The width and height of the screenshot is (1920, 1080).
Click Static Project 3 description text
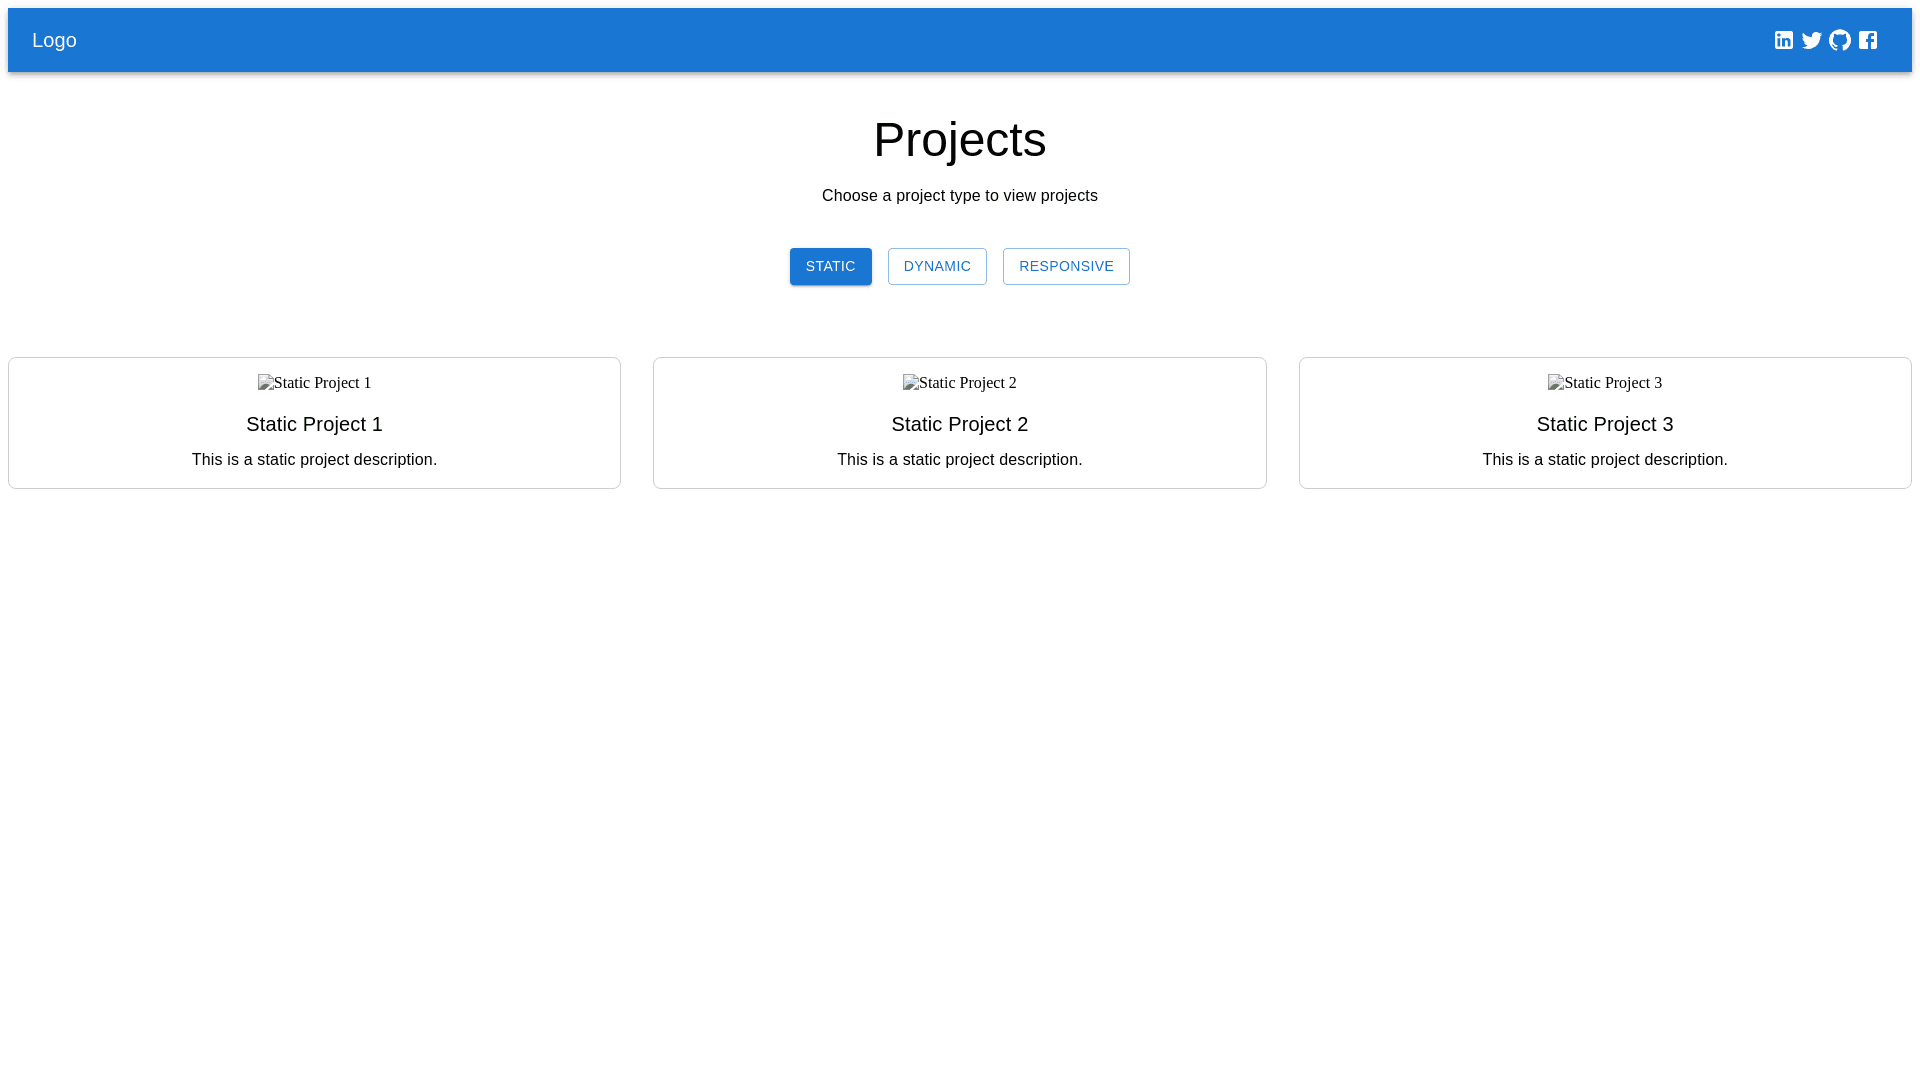[x=1604, y=460]
